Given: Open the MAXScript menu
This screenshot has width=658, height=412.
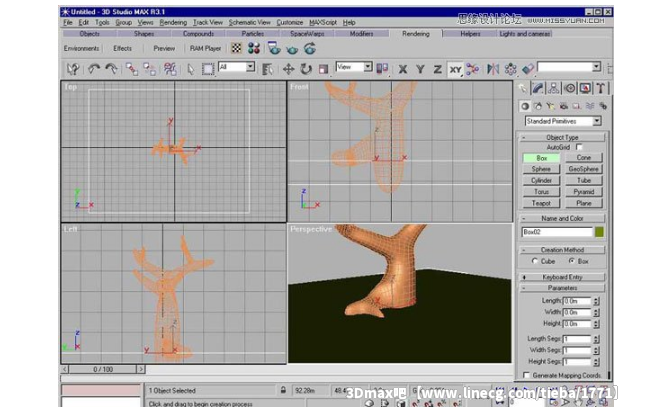Looking at the screenshot, I should 323,22.
